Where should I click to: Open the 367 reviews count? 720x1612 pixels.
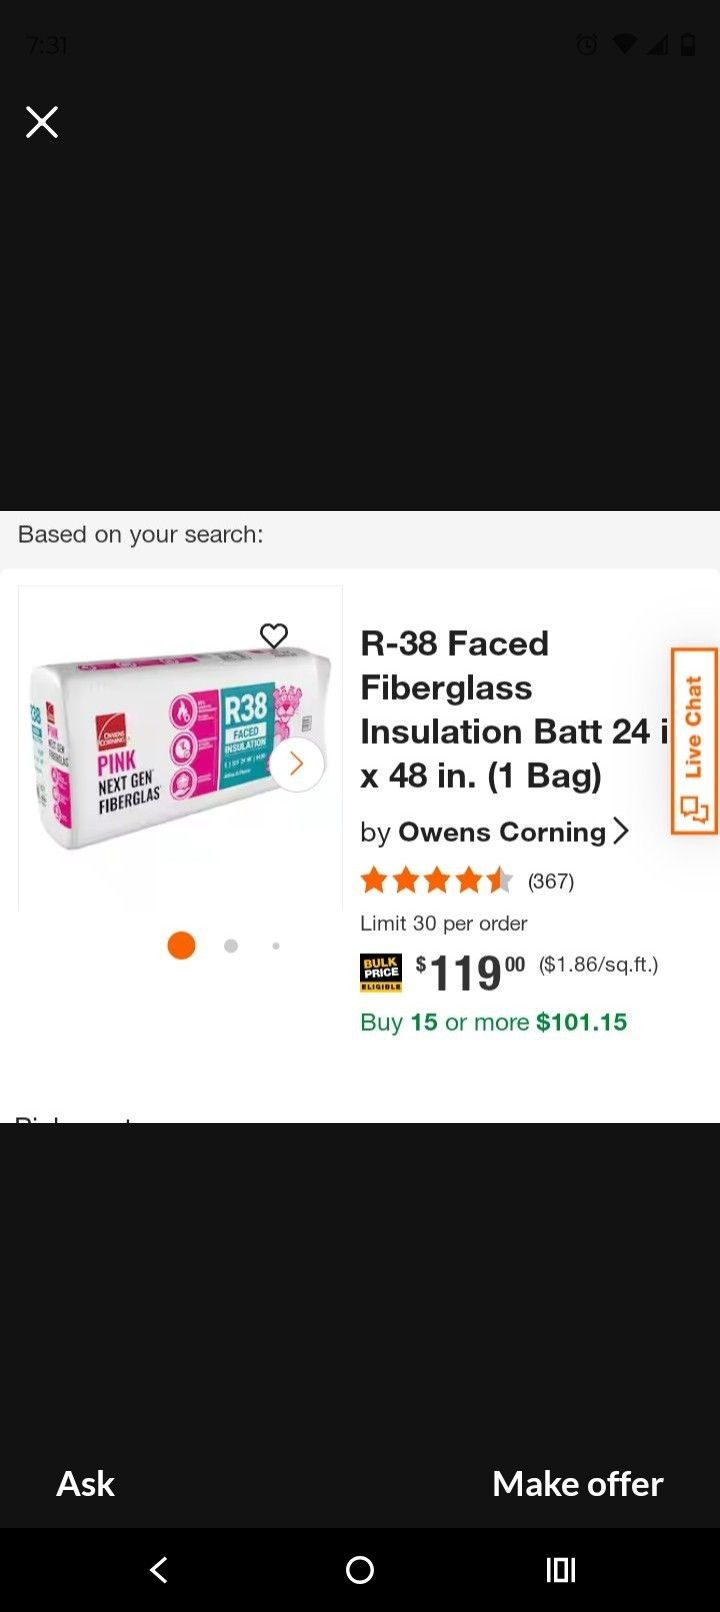pyautogui.click(x=551, y=881)
